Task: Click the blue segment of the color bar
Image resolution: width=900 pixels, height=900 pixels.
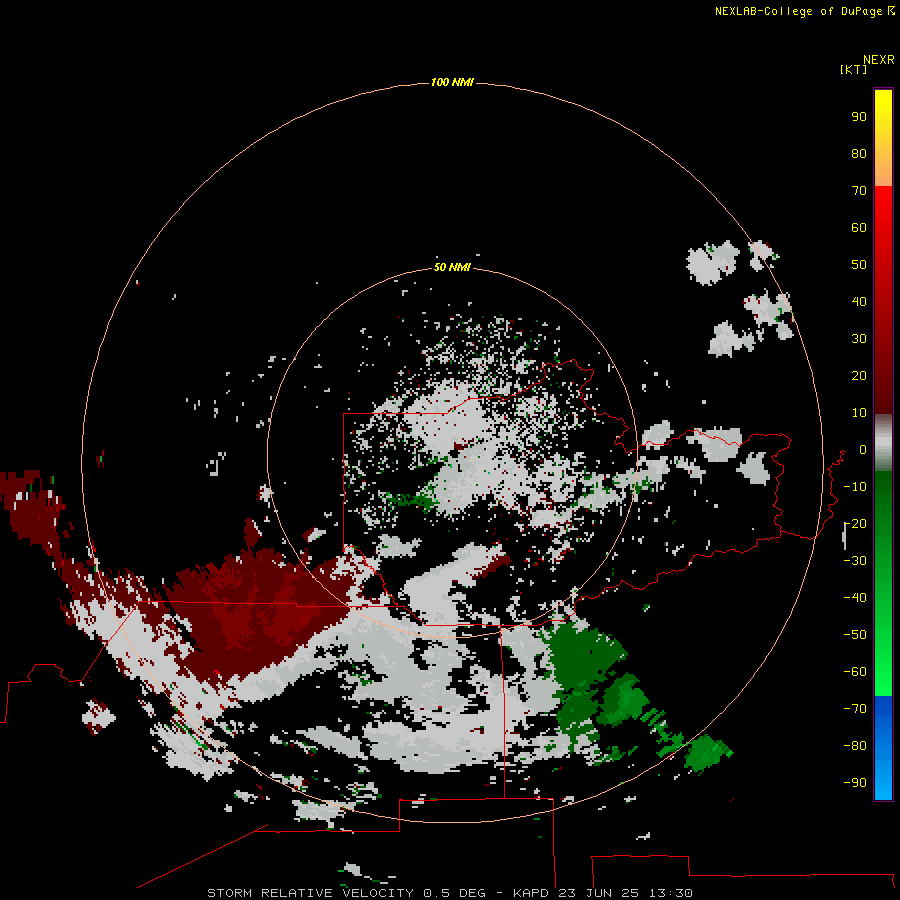Action: [x=883, y=747]
